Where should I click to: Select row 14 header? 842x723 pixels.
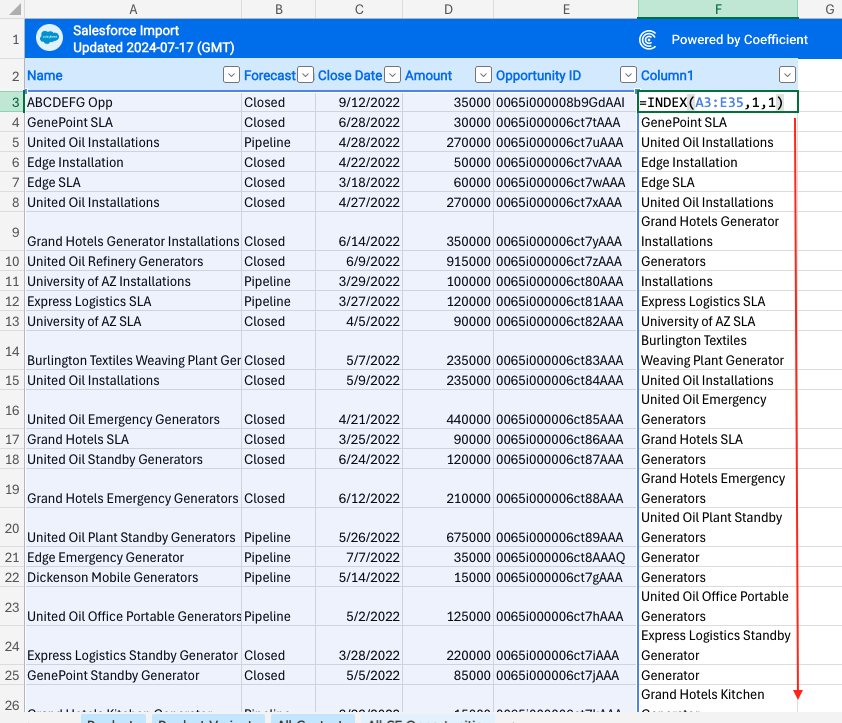12,351
